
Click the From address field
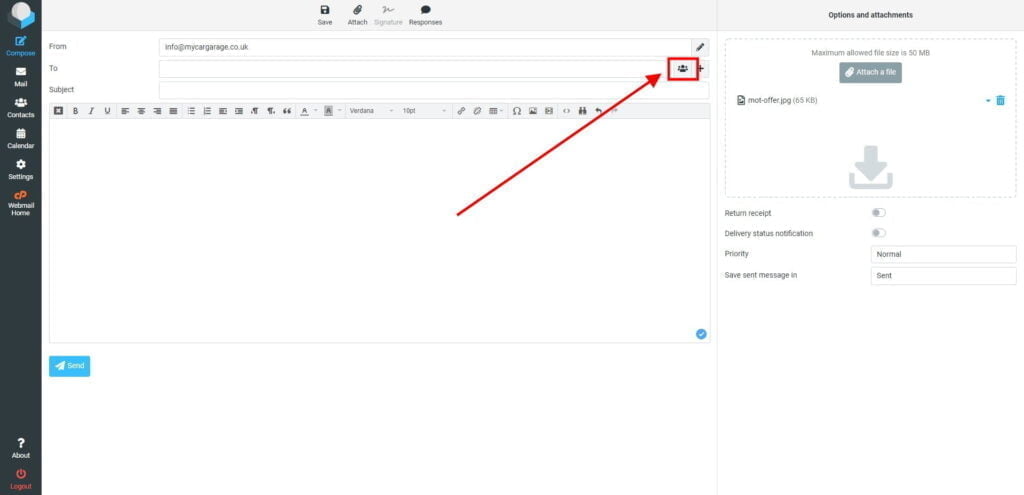[425, 47]
